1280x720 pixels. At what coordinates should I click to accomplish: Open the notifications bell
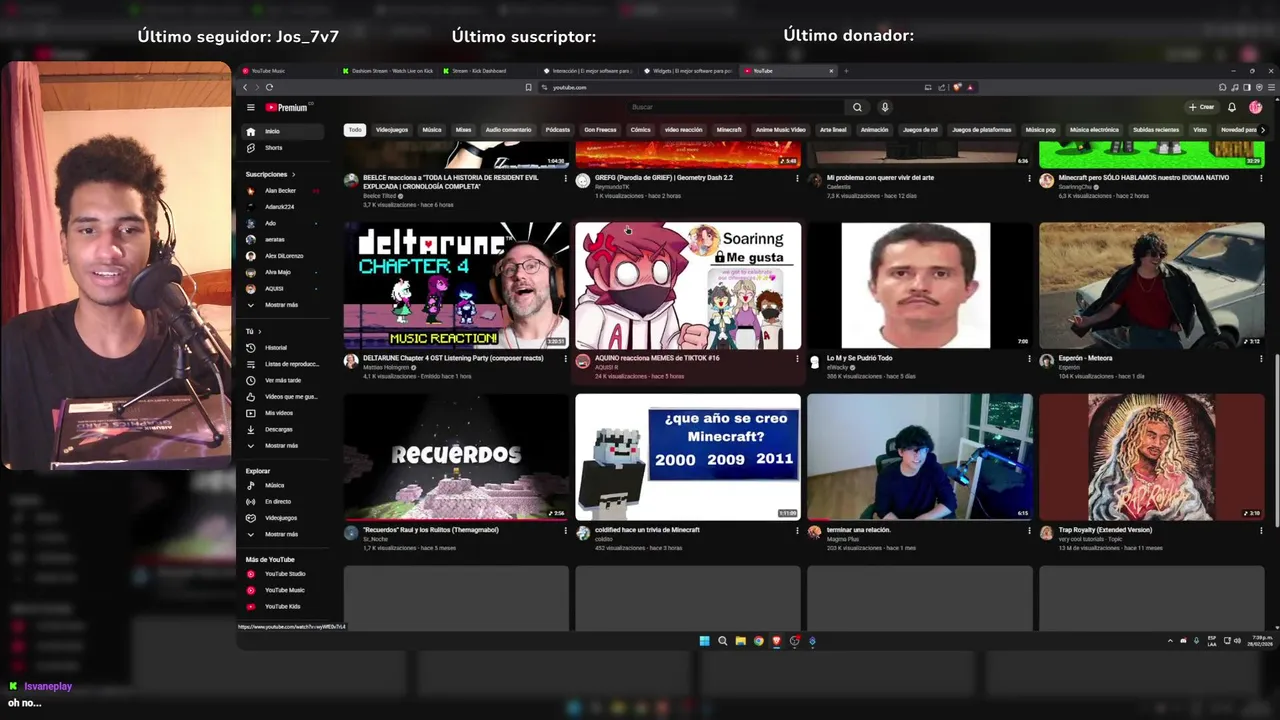pyautogui.click(x=1232, y=107)
